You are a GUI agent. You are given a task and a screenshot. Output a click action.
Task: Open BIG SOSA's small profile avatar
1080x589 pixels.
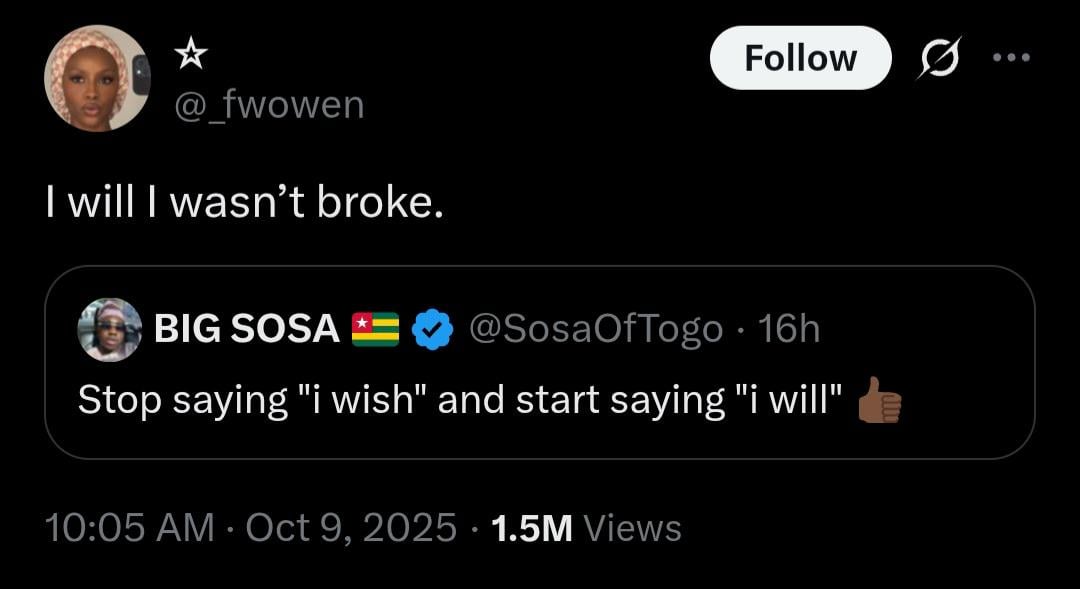pos(109,329)
